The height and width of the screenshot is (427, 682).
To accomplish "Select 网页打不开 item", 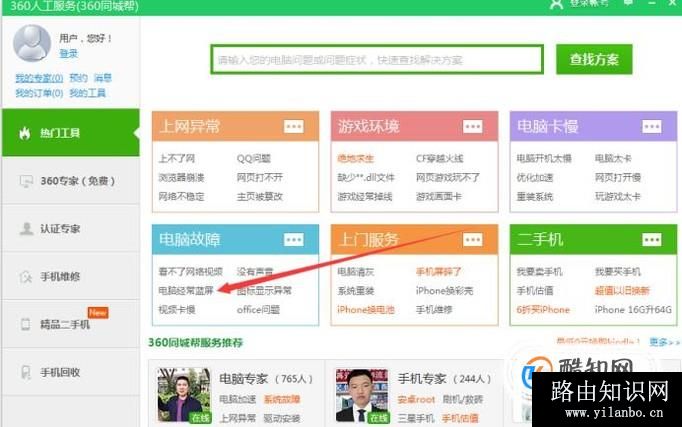I will click(260, 177).
